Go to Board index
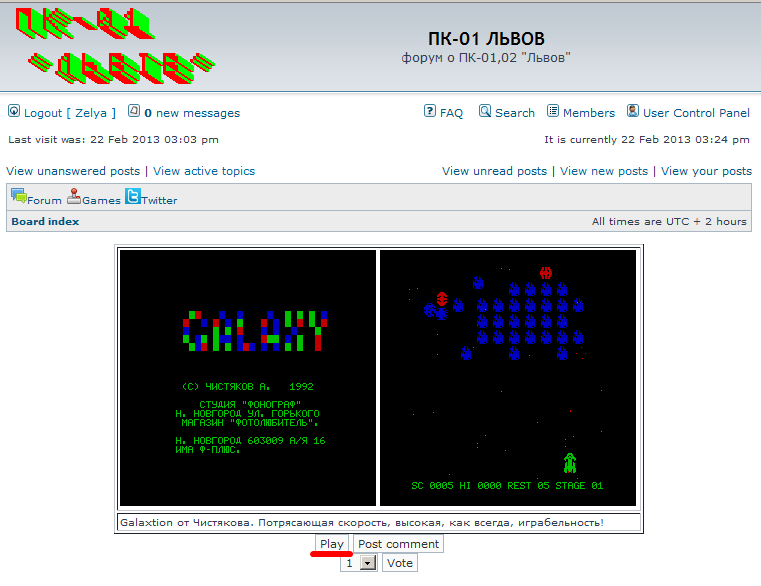761x586 pixels. (x=45, y=221)
